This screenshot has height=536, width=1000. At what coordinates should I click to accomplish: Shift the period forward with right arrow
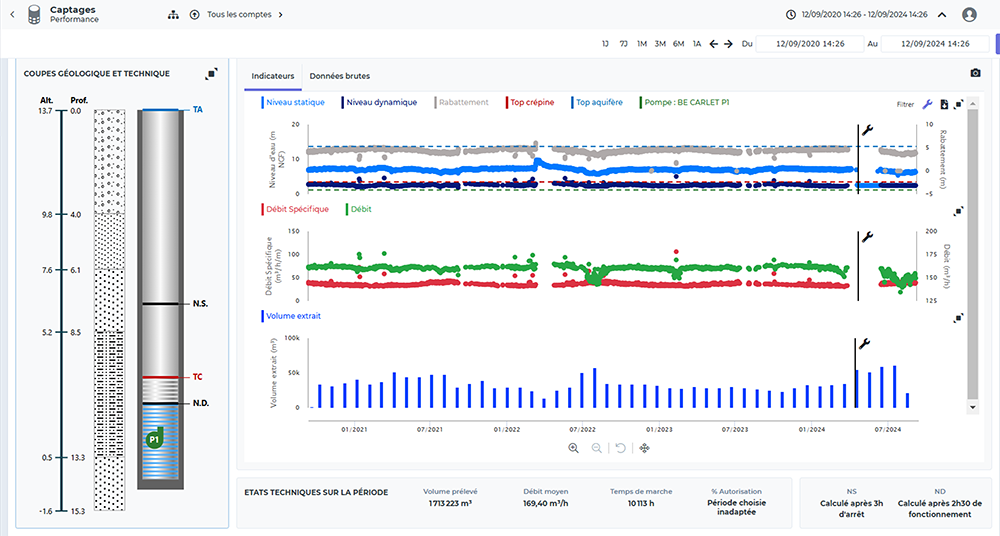pyautogui.click(x=728, y=44)
